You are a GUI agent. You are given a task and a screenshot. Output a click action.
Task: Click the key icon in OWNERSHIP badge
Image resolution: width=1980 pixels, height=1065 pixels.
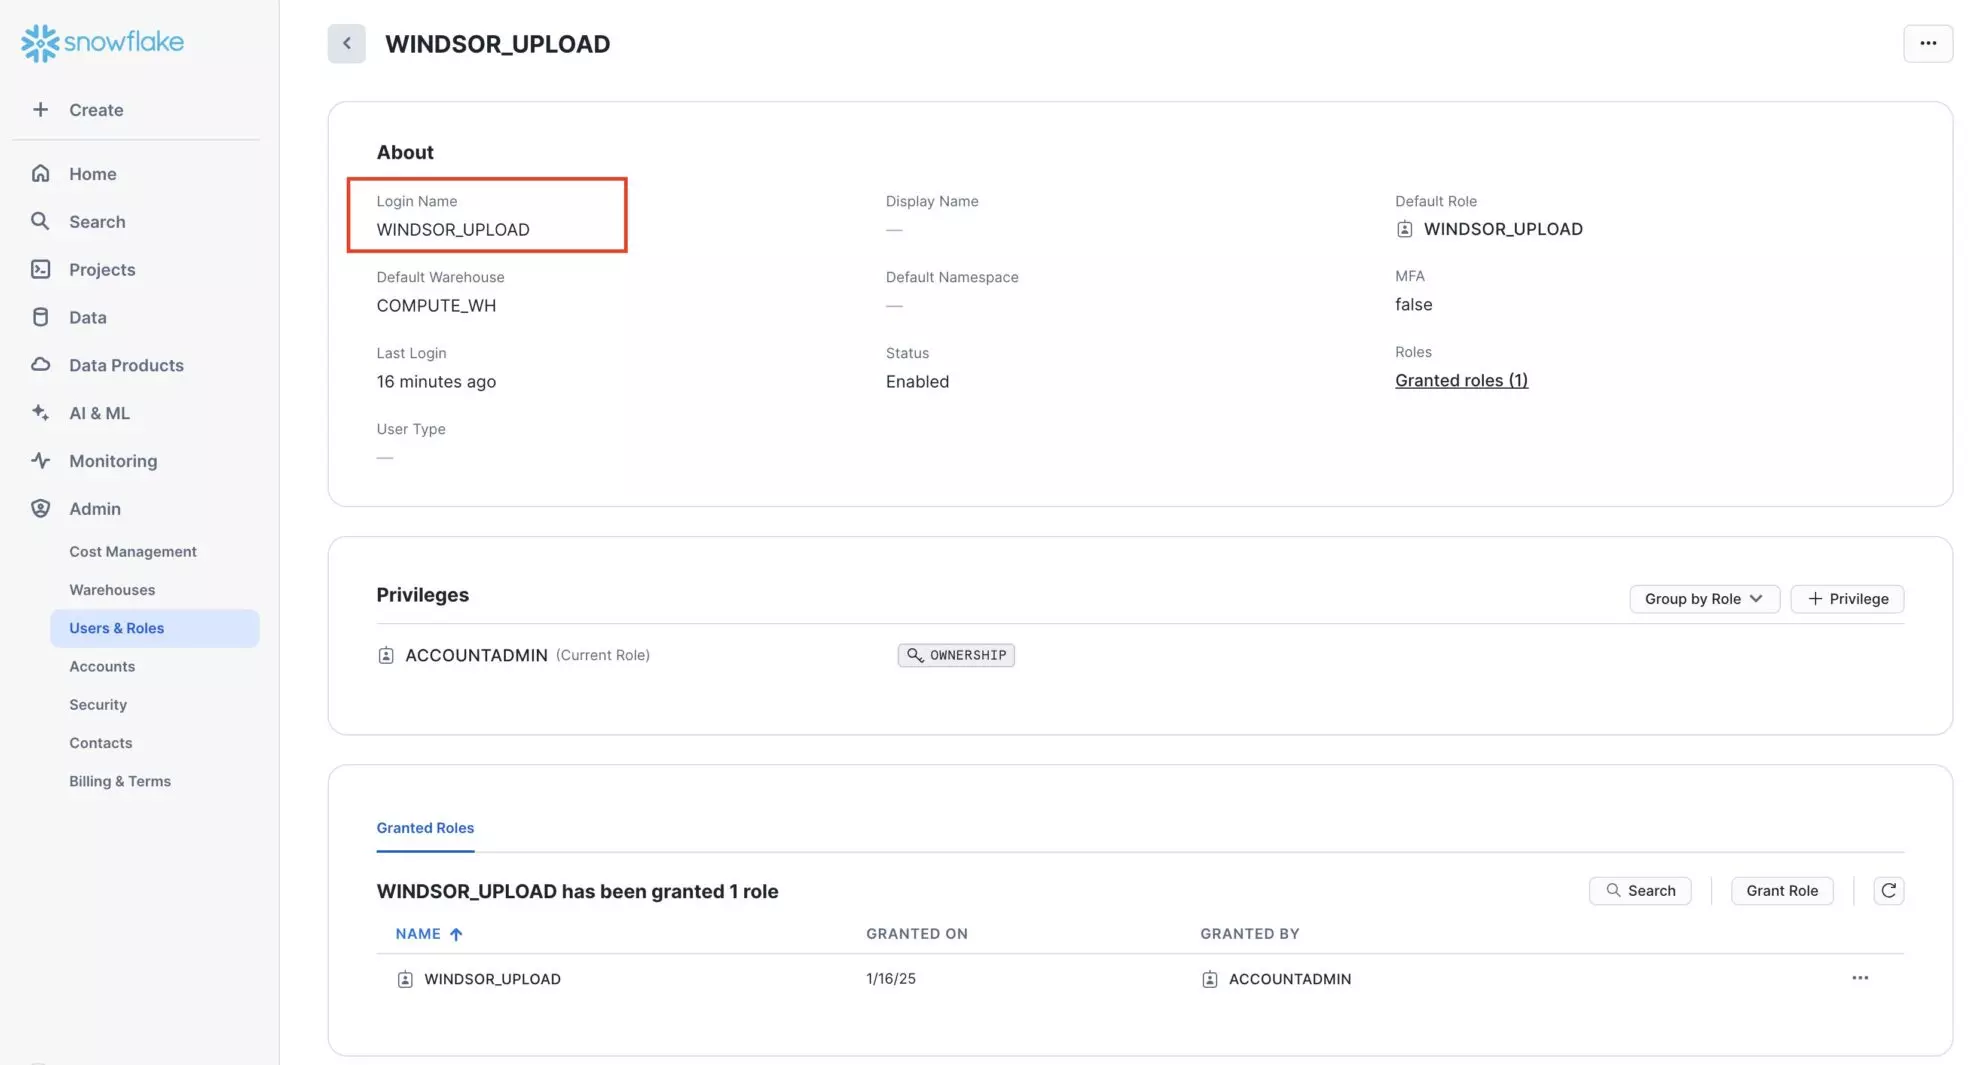click(x=915, y=655)
